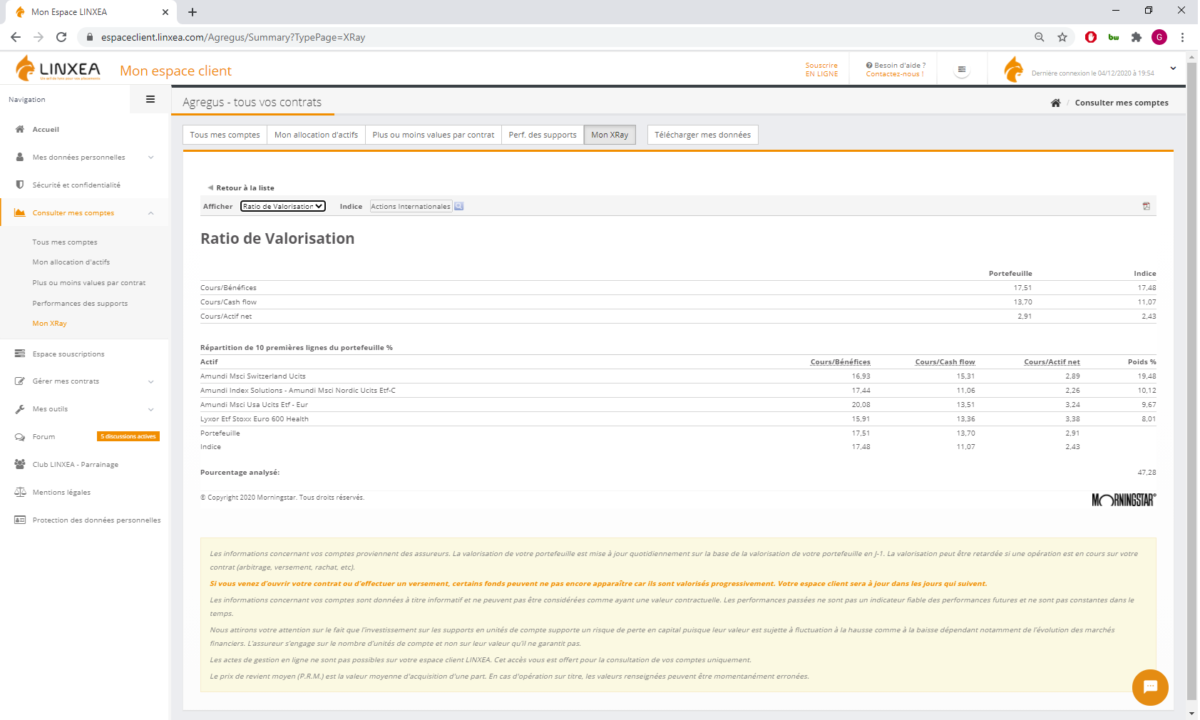This screenshot has width=1200, height=720.
Task: Collapse Consulter mes comptes submenu
Action: click(x=151, y=213)
